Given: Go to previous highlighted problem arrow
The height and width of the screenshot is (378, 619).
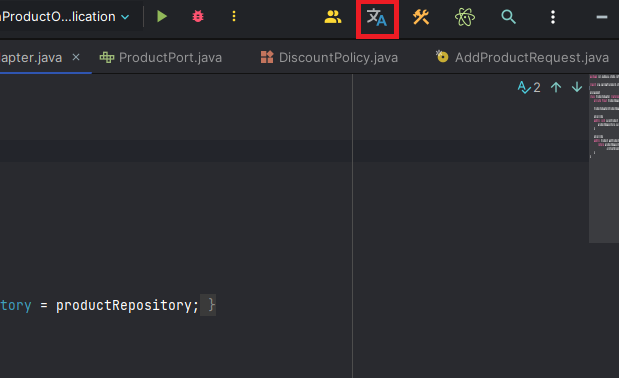Looking at the screenshot, I should pyautogui.click(x=556, y=87).
